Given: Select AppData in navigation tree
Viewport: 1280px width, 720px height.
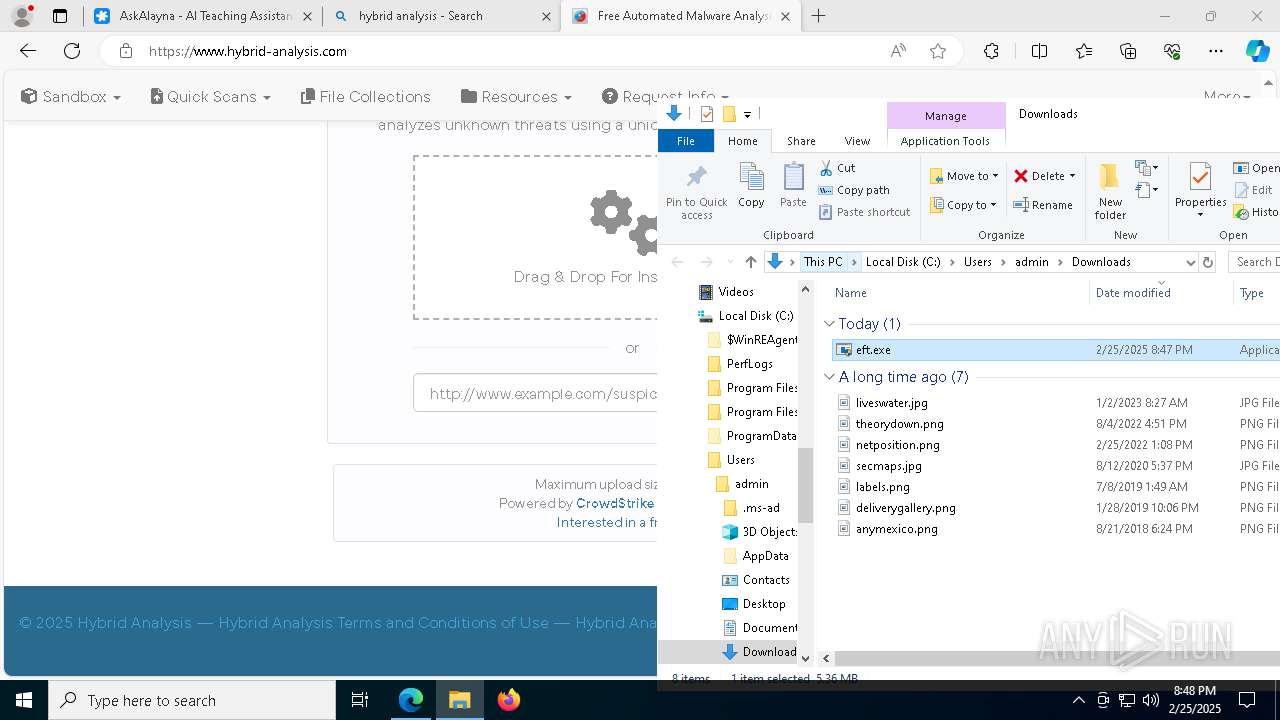Looking at the screenshot, I should click(x=765, y=556).
